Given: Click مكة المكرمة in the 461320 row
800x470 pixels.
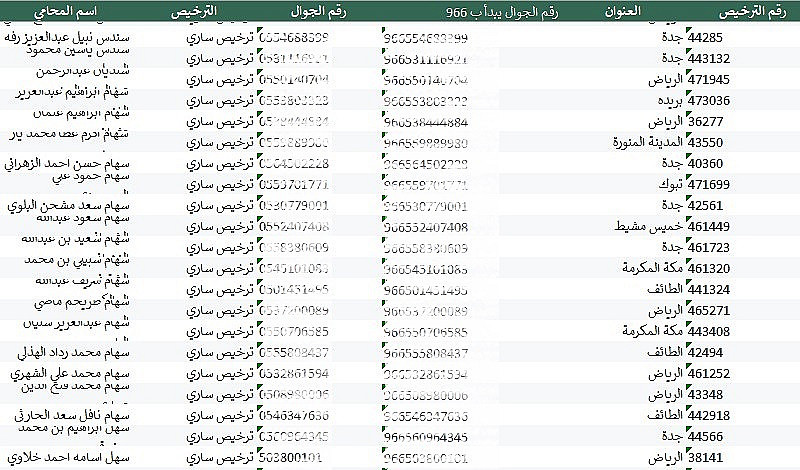Looking at the screenshot, I should tap(652, 268).
